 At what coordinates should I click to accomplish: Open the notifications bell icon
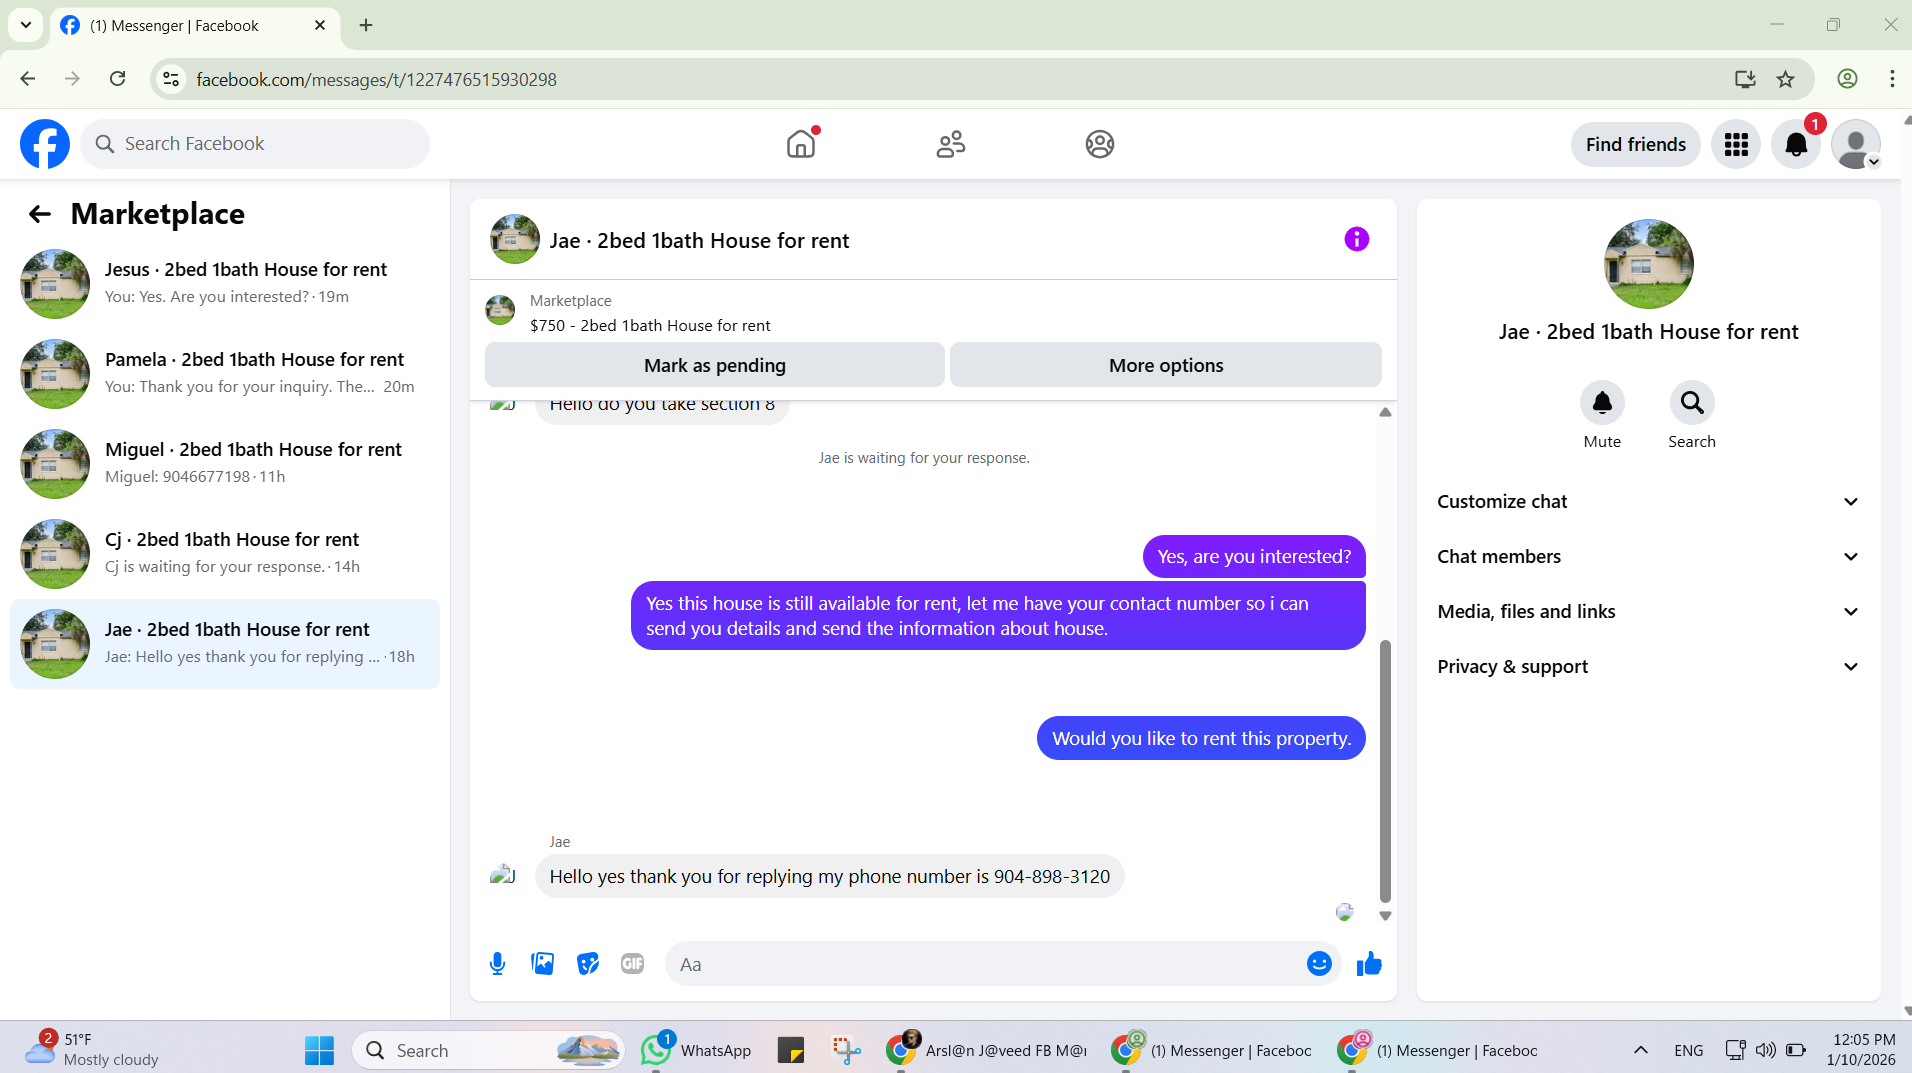[1796, 145]
